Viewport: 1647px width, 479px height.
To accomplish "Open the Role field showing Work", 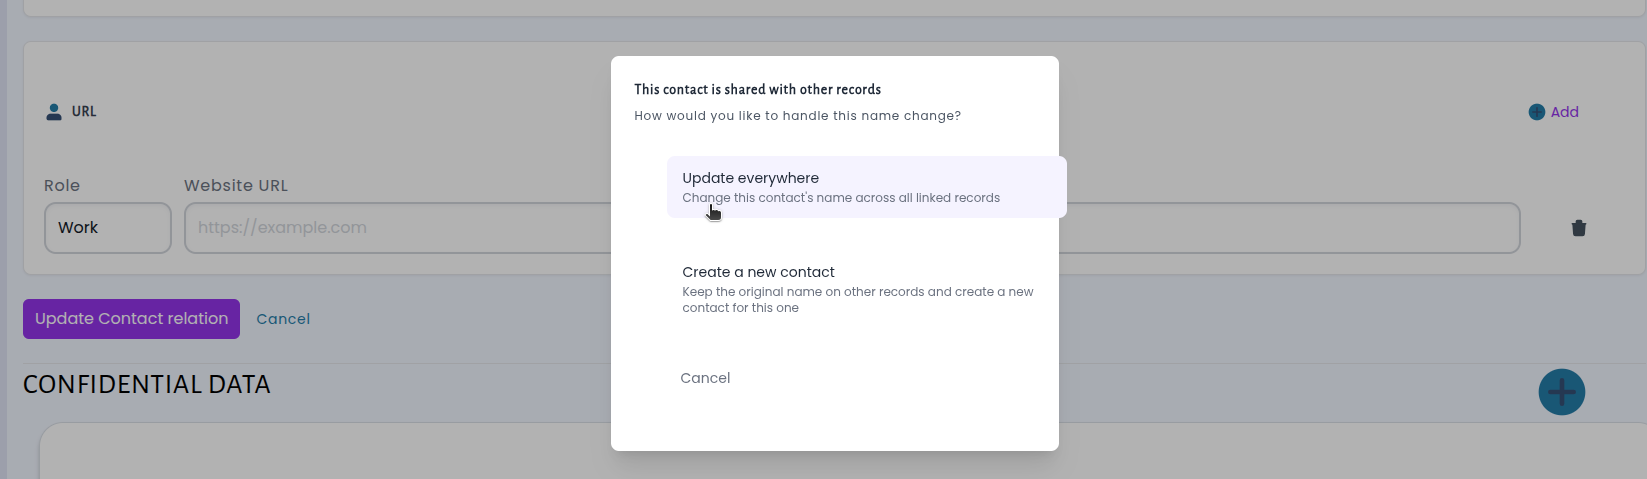I will coord(108,228).
